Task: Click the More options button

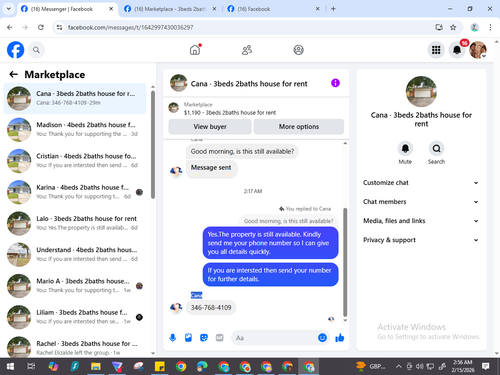Action: click(299, 127)
